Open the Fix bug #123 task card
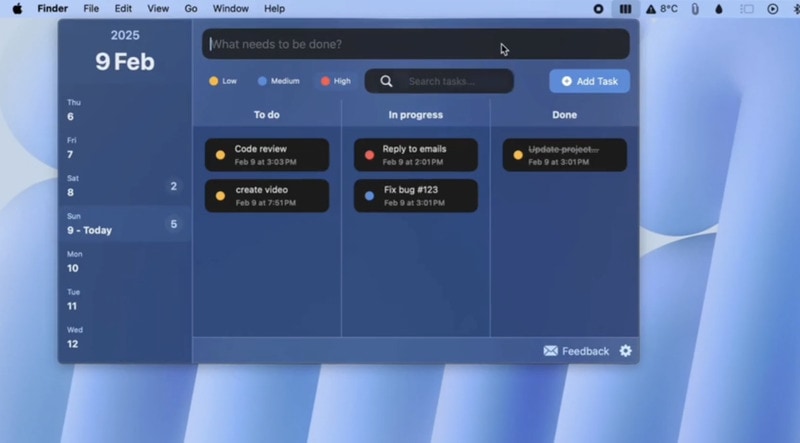 [x=415, y=196]
